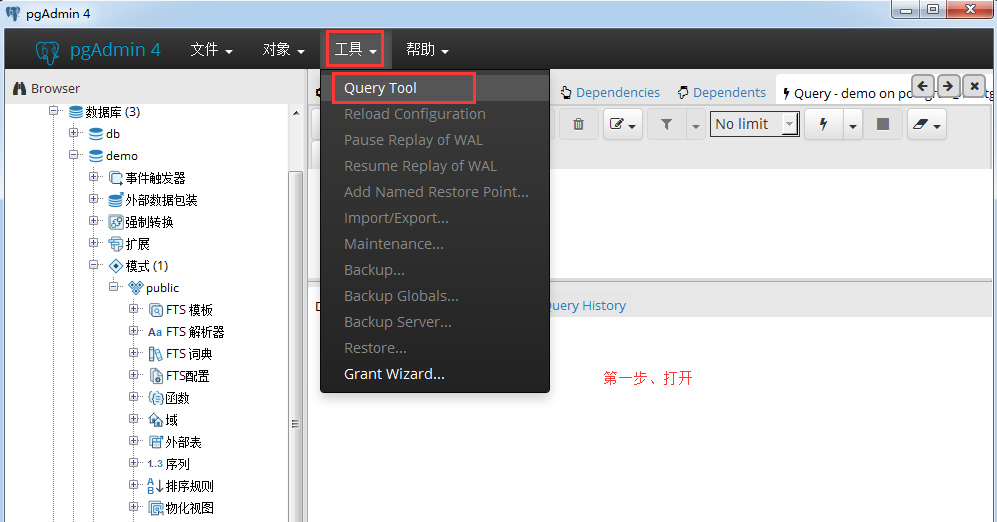The height and width of the screenshot is (522, 997).
Task: Click the Browser binoculars icon
Action: point(19,88)
